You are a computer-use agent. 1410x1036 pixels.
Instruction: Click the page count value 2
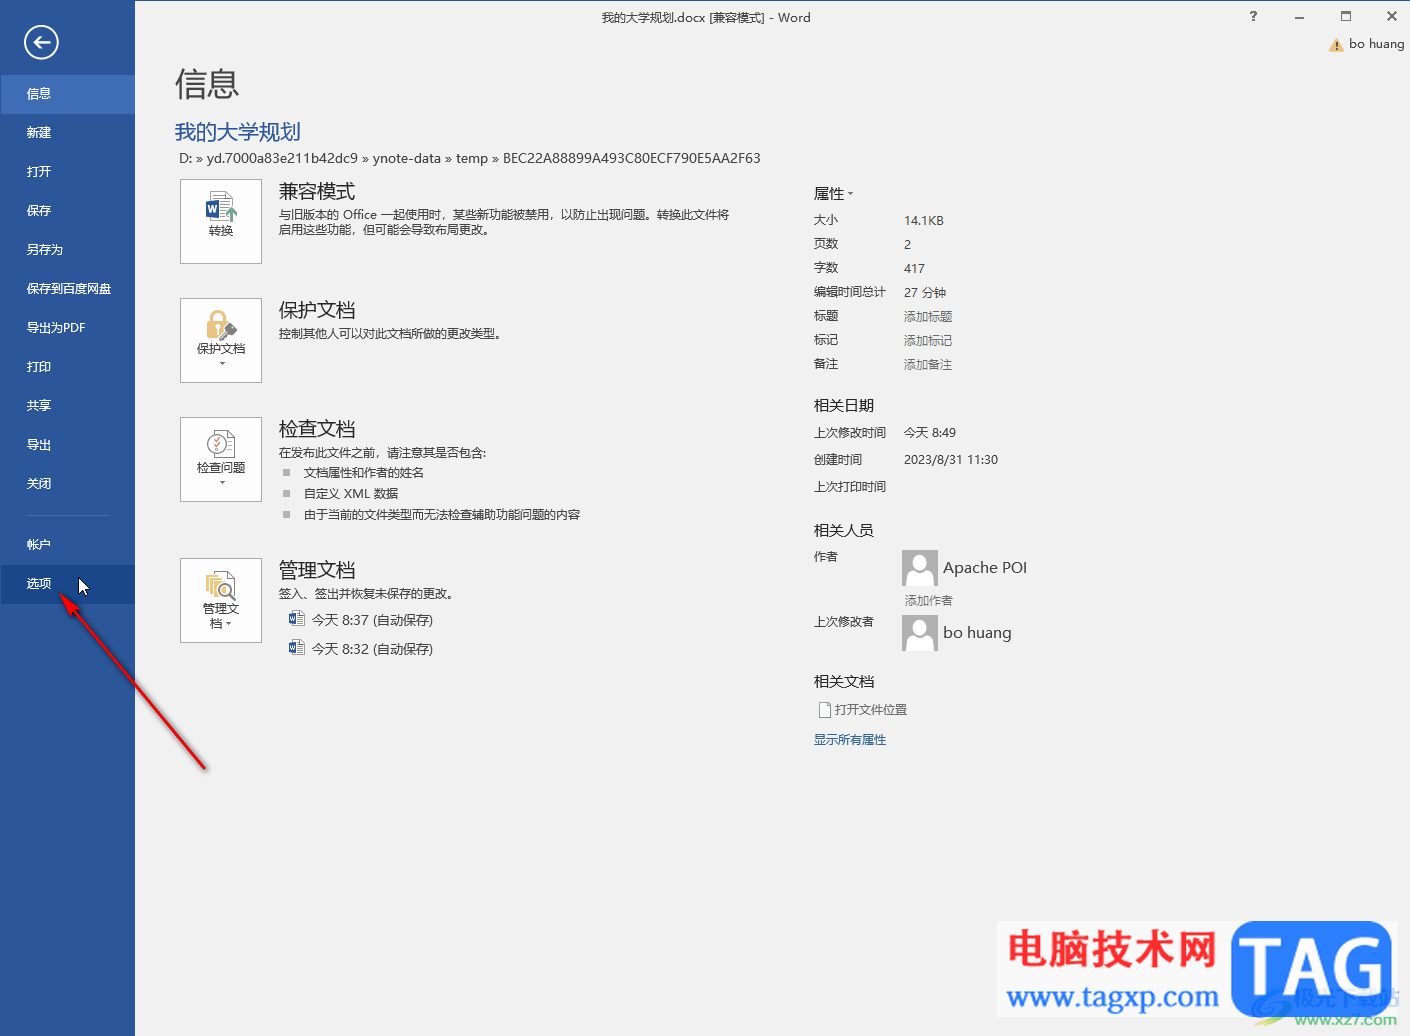tap(908, 245)
